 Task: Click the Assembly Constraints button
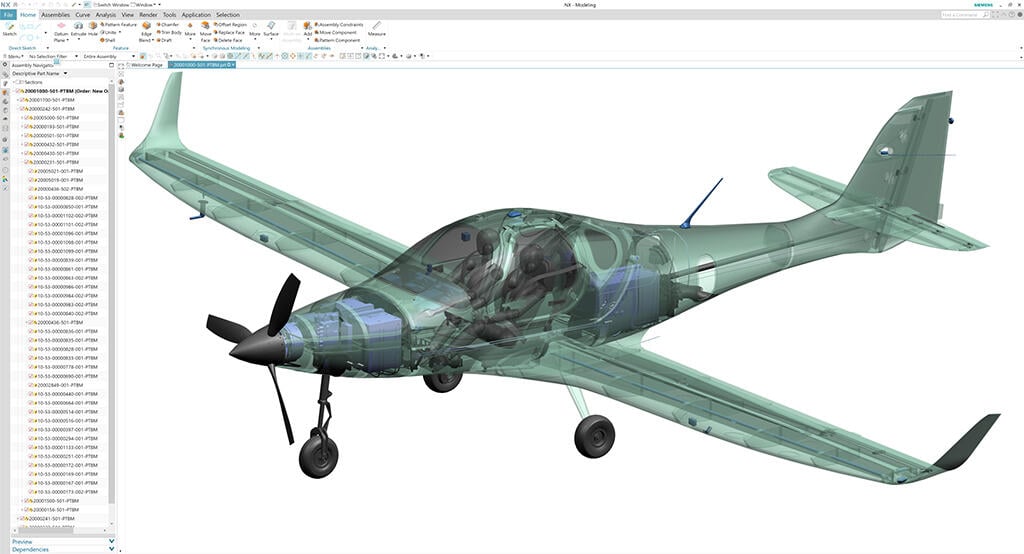(x=340, y=24)
